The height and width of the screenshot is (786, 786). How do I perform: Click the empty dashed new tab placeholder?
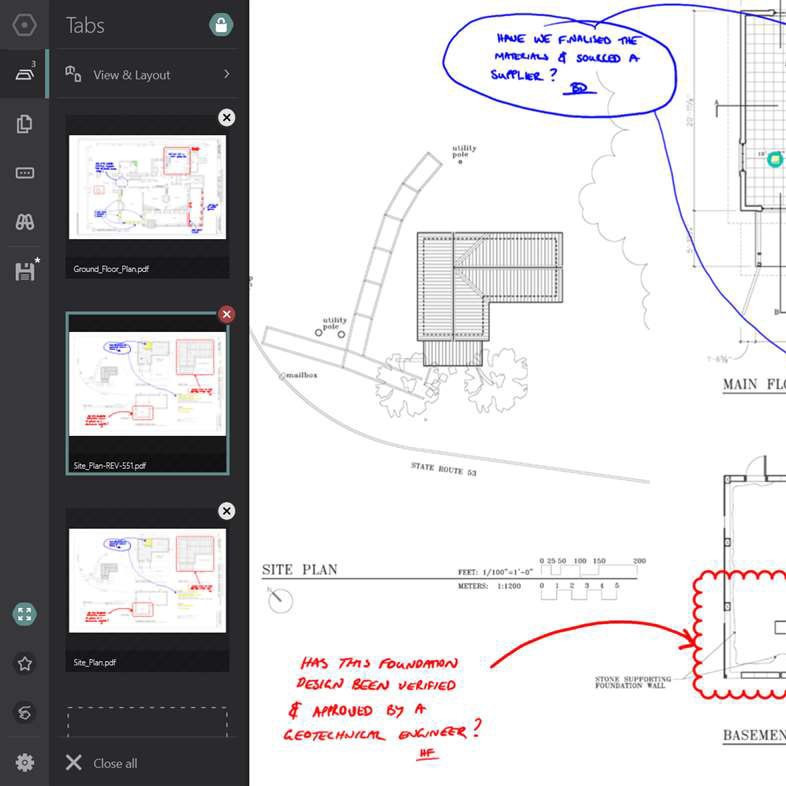pyautogui.click(x=147, y=722)
